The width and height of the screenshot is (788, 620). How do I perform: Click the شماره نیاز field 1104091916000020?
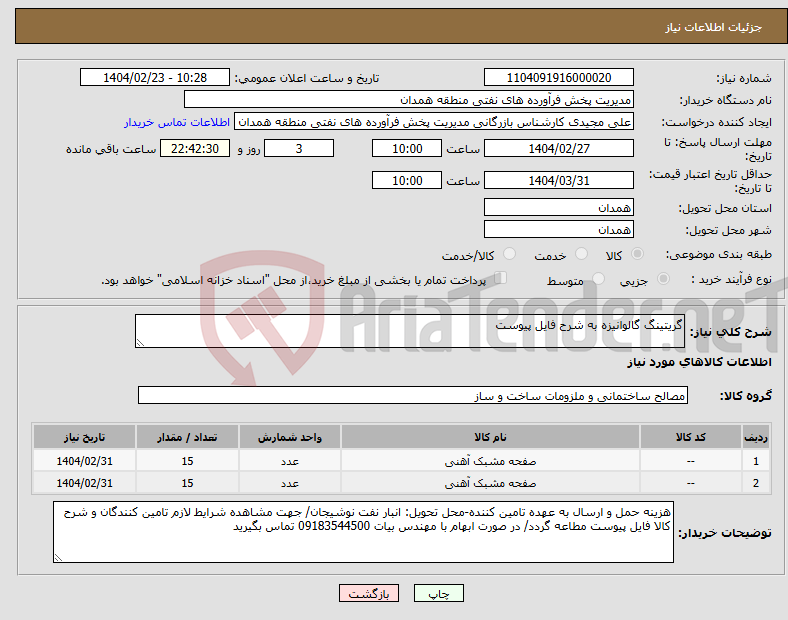[x=558, y=77]
